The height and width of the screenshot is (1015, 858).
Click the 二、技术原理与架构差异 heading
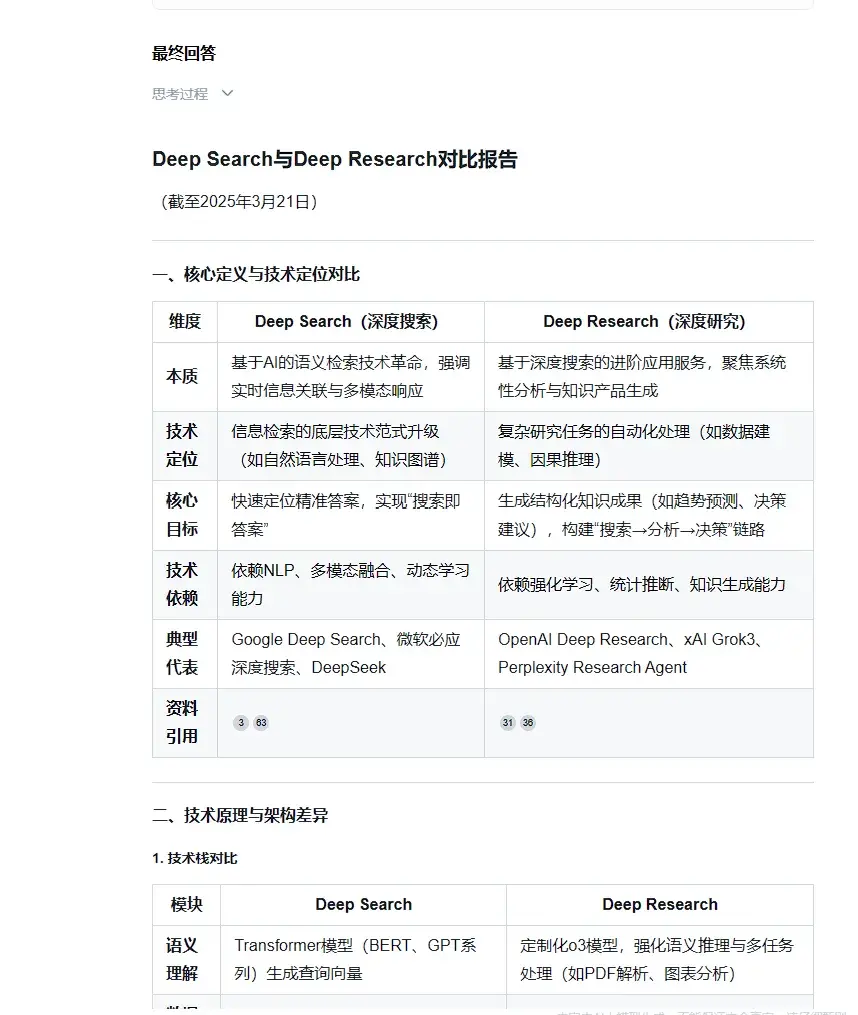coord(240,814)
